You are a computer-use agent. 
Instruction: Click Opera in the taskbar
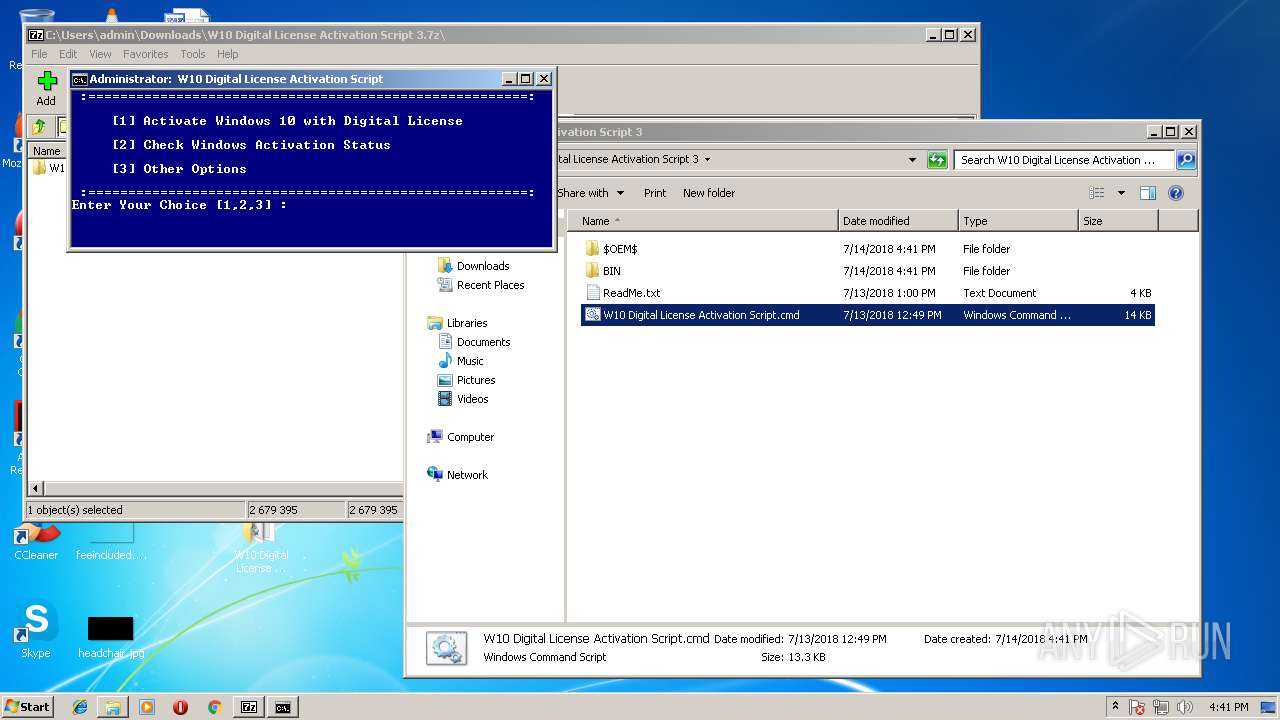[x=180, y=707]
